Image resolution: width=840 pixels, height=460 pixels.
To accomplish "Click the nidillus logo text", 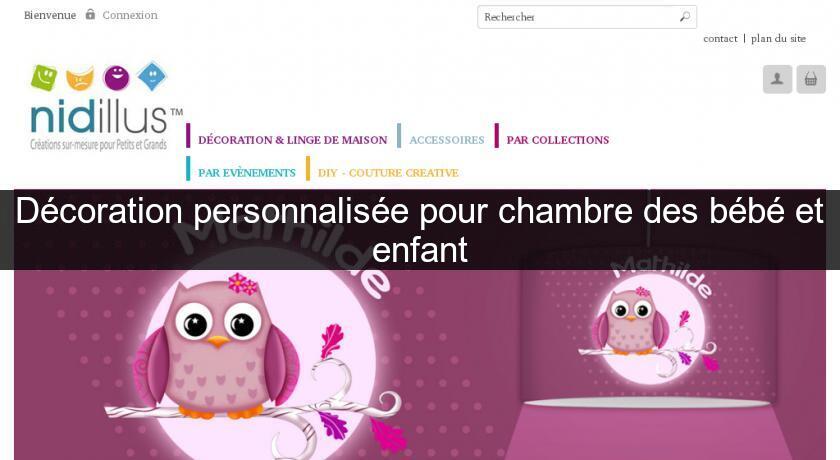I will [x=99, y=116].
